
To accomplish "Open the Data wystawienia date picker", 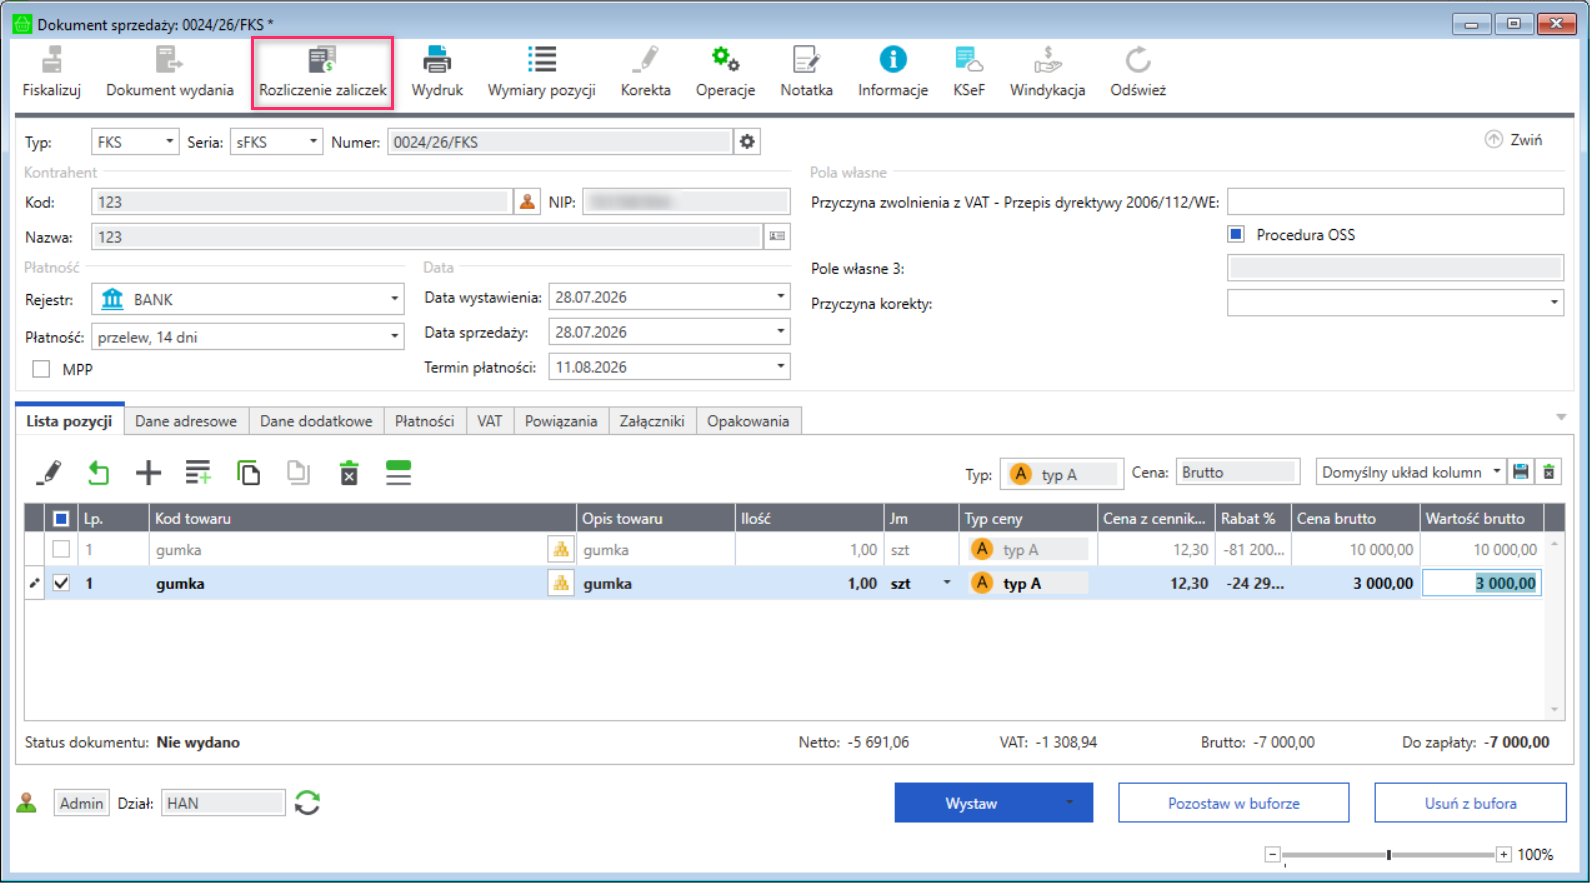I will (780, 297).
